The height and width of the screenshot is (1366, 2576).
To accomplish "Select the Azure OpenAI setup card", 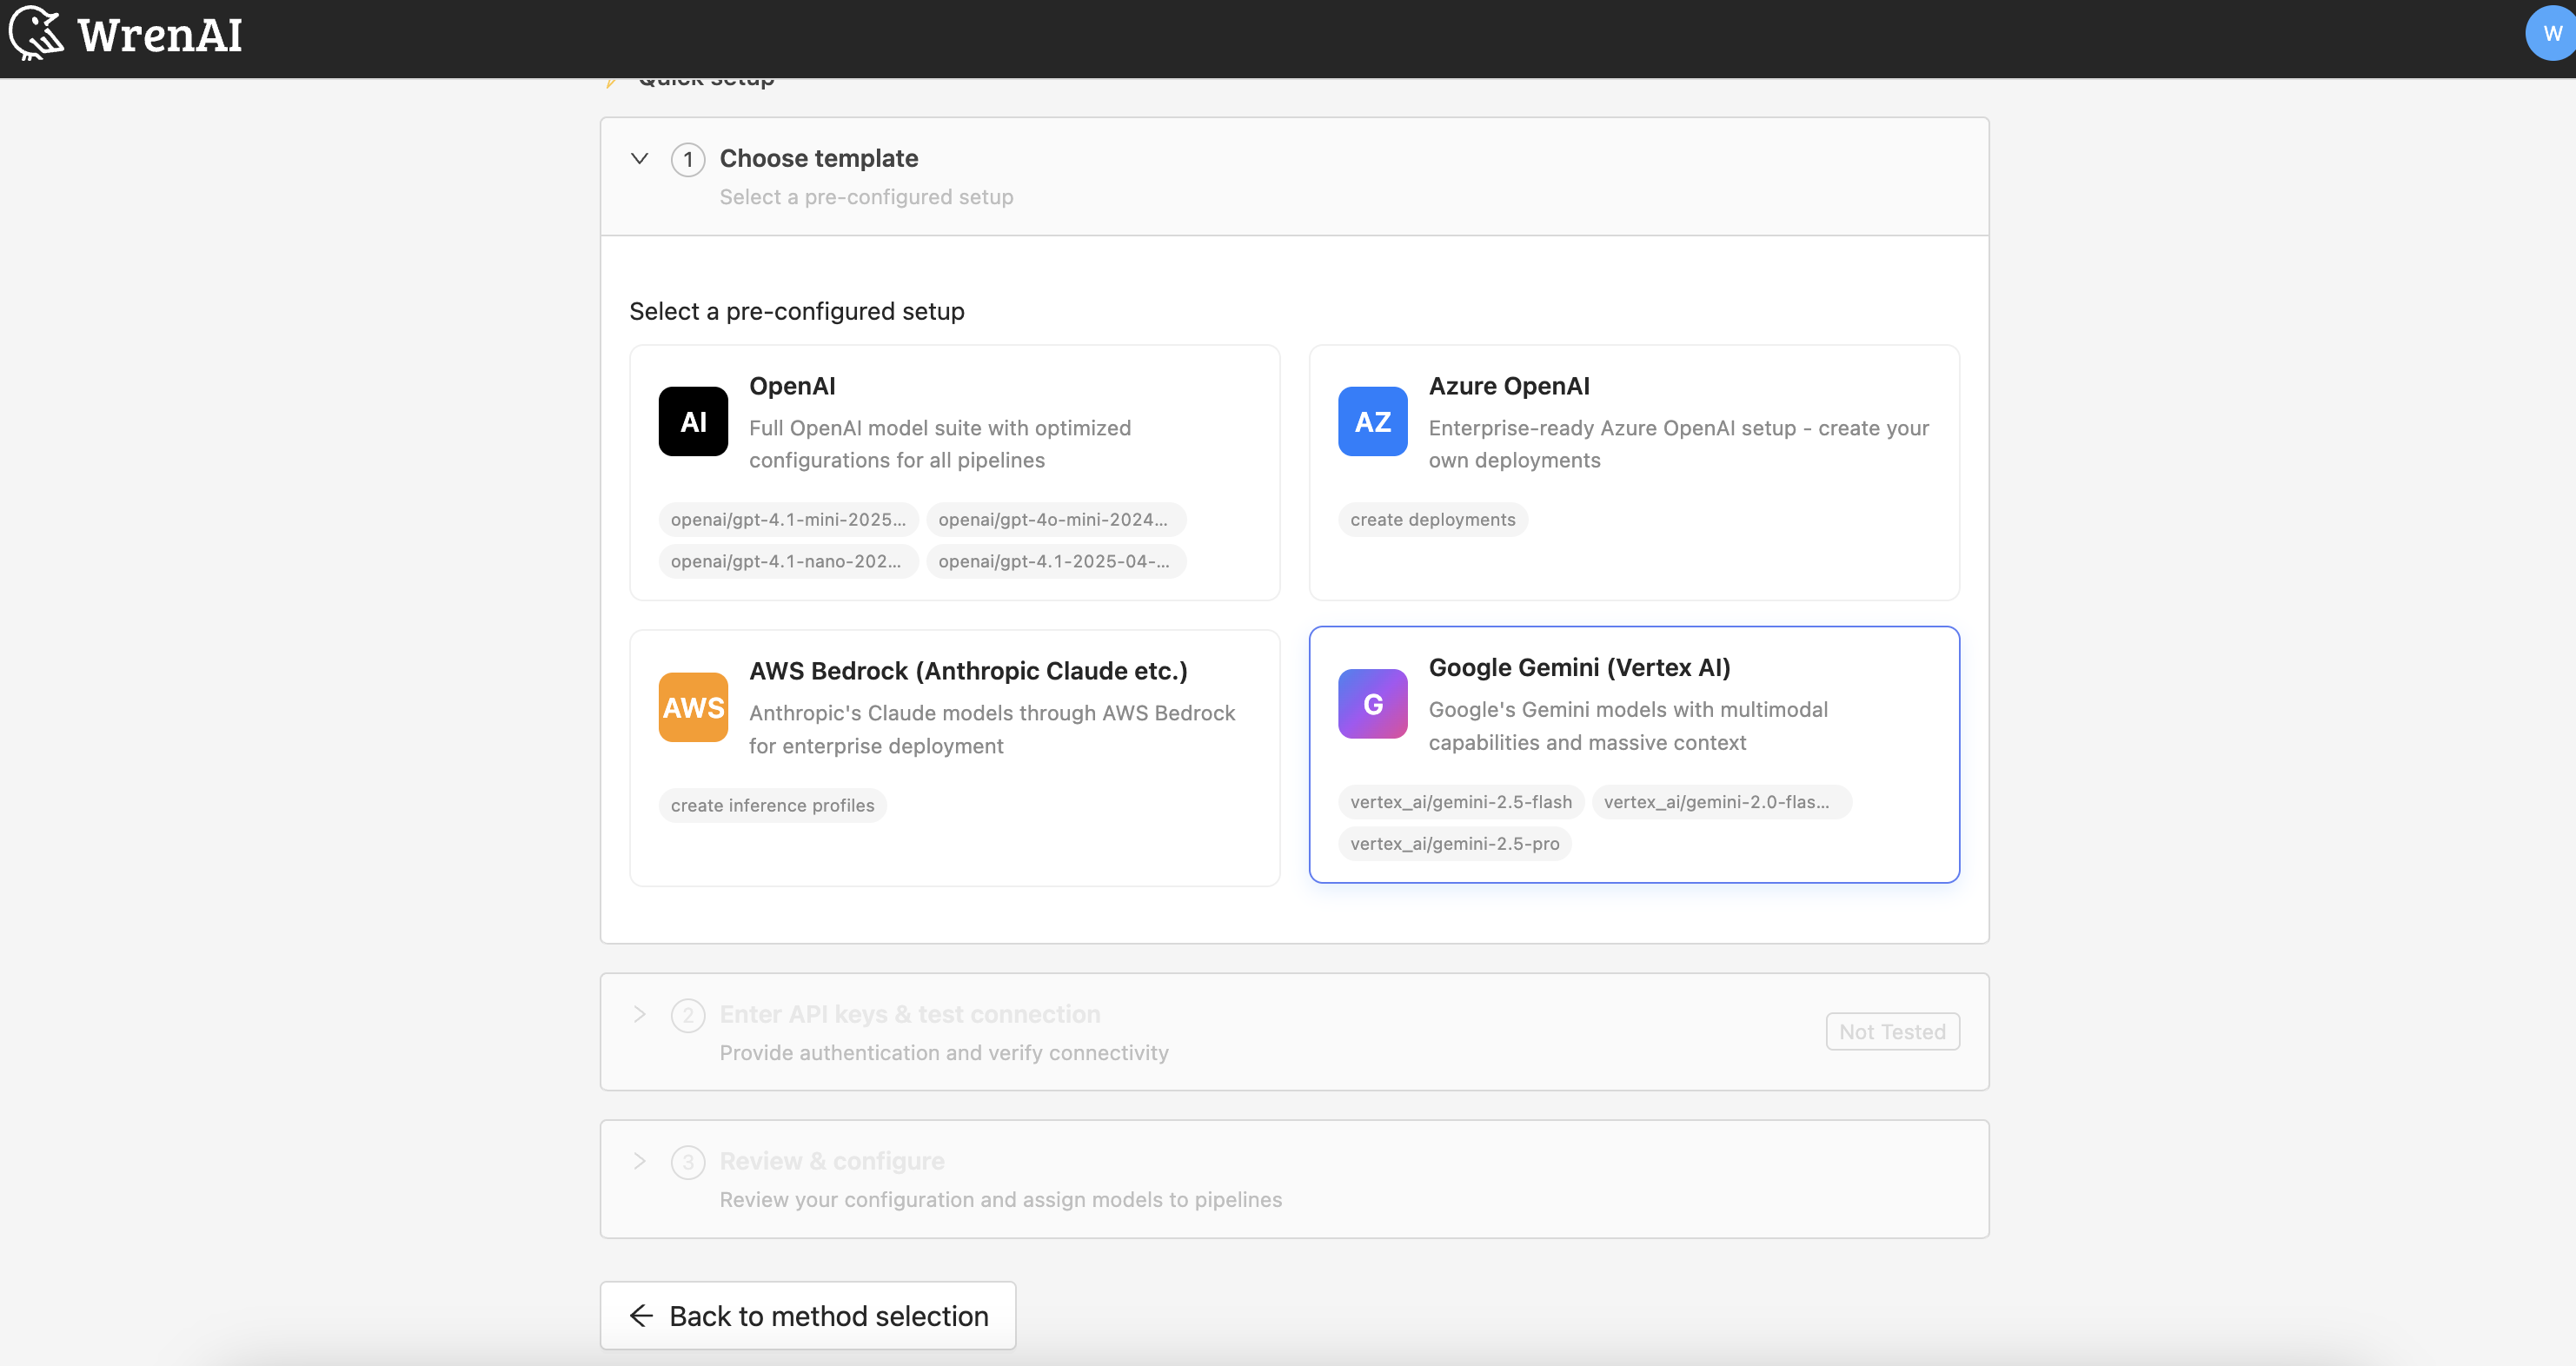I will tap(1634, 472).
